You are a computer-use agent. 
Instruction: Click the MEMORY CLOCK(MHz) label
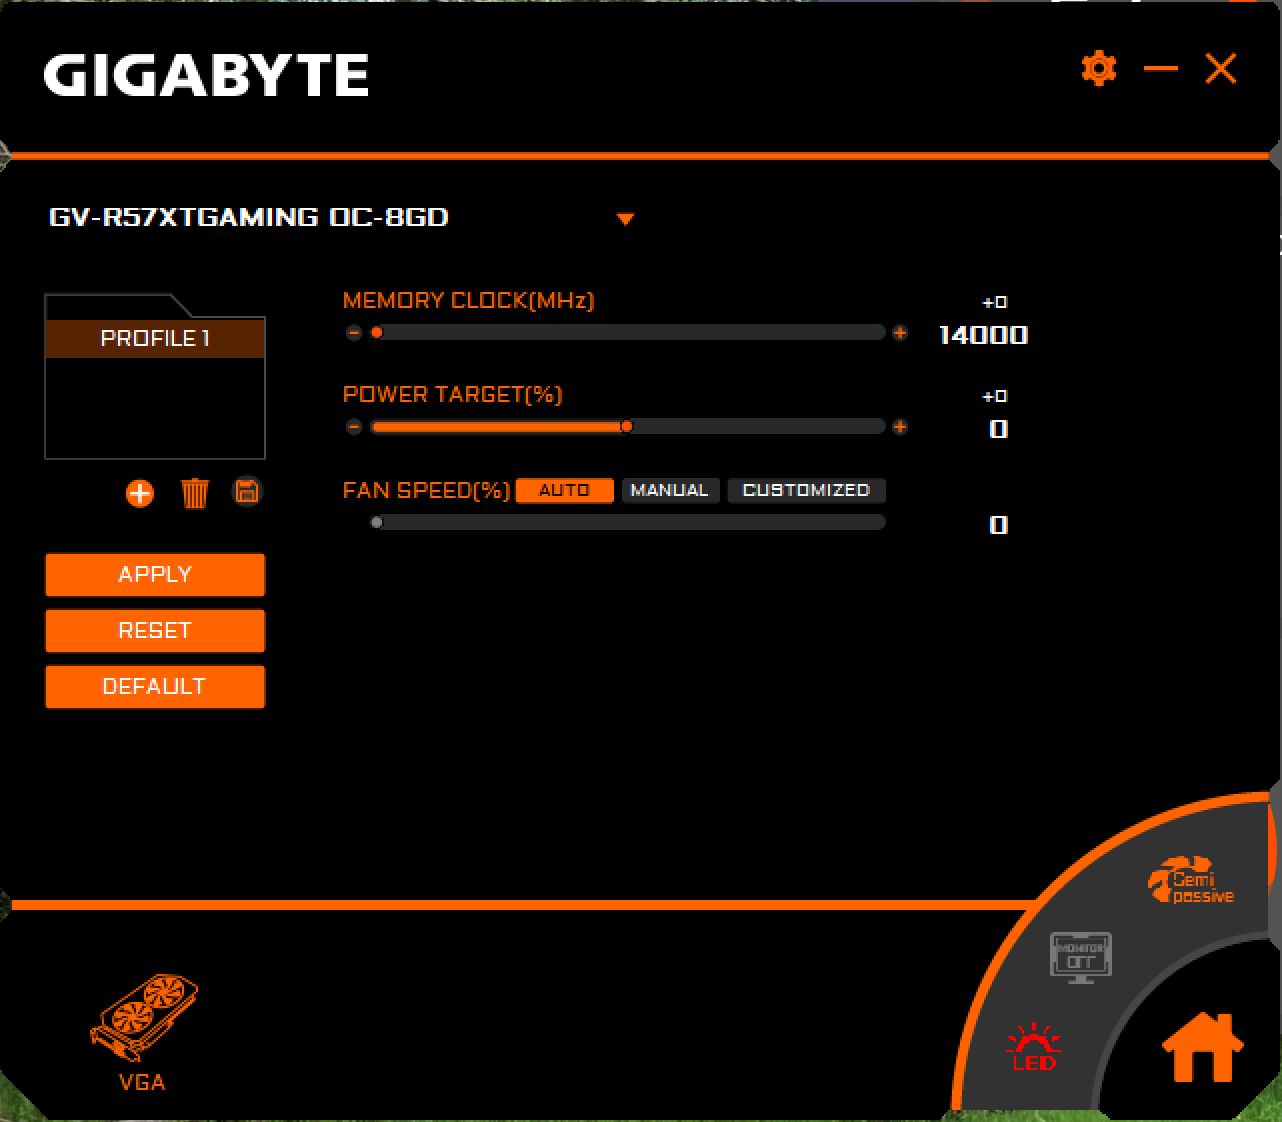(468, 301)
